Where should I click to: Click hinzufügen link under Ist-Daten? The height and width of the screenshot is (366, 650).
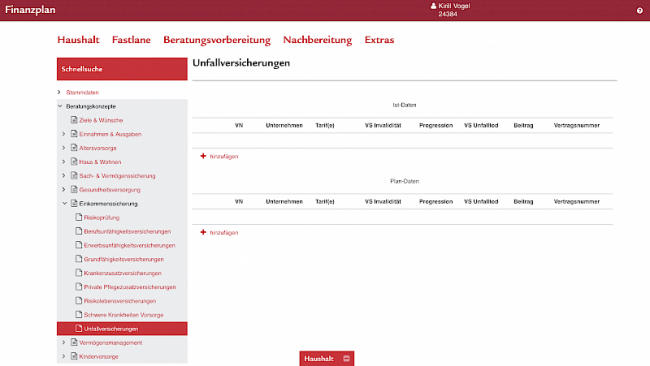tap(224, 156)
